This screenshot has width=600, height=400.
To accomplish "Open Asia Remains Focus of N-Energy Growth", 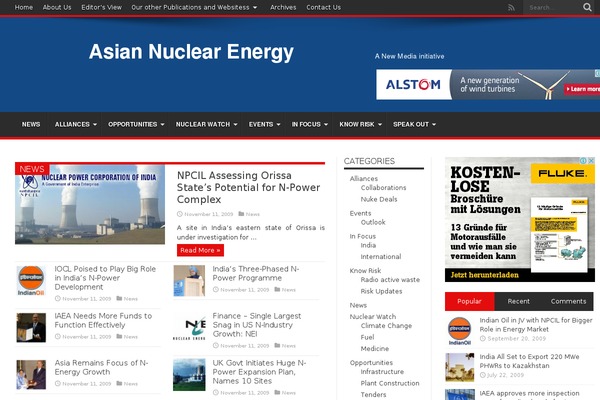I will coord(101,367).
